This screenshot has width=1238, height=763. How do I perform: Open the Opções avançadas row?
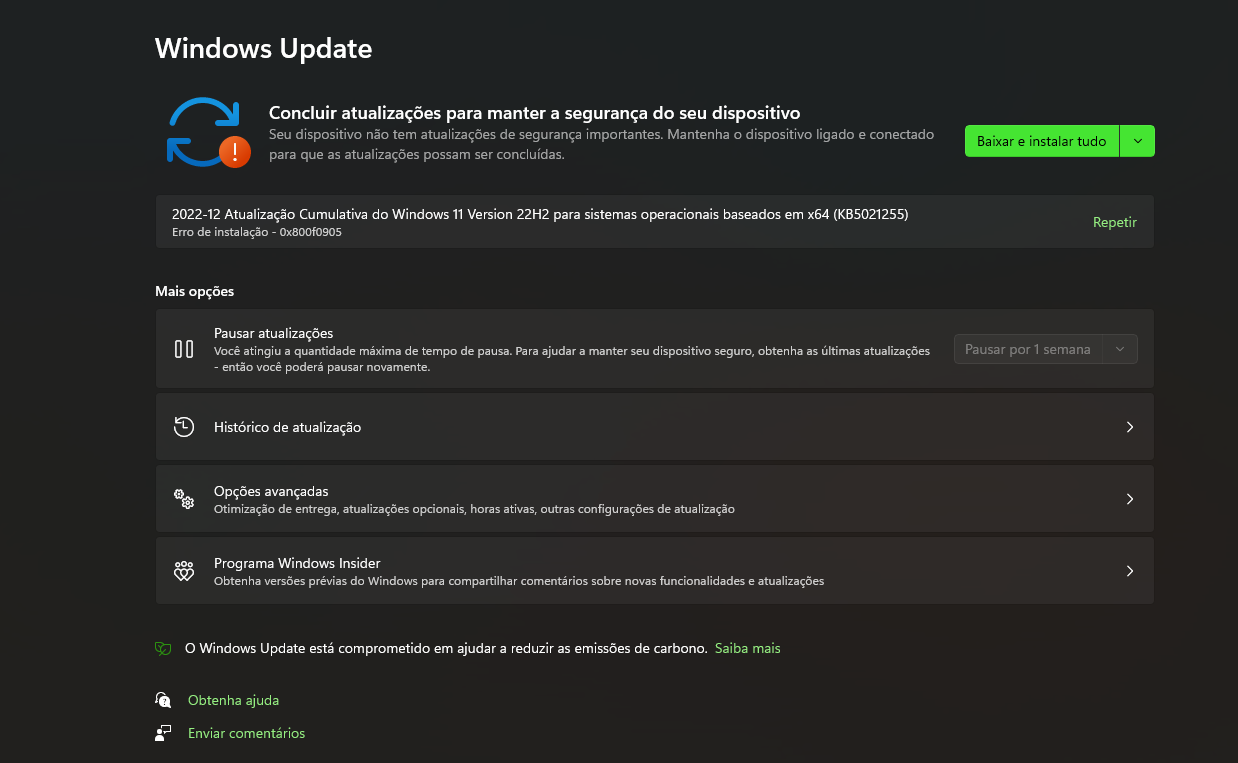(655, 499)
